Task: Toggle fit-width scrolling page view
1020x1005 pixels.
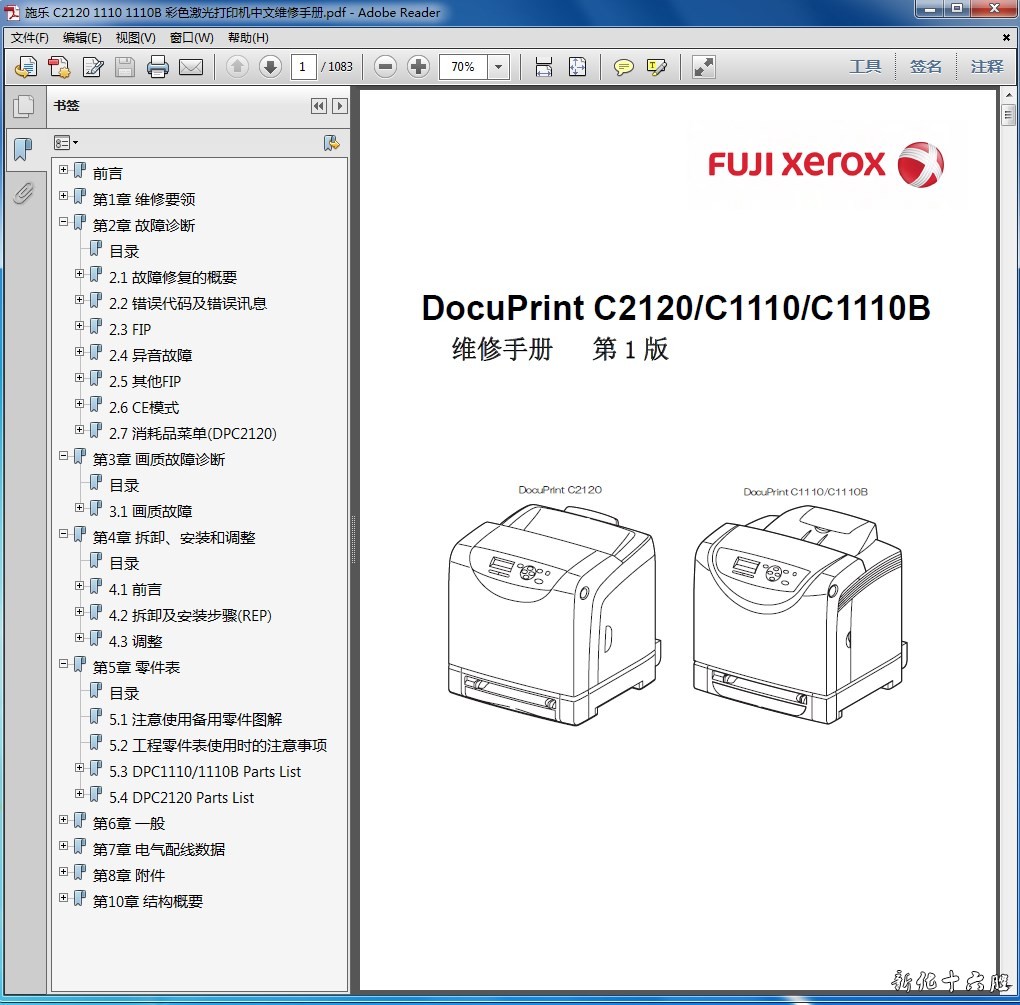Action: click(x=544, y=67)
